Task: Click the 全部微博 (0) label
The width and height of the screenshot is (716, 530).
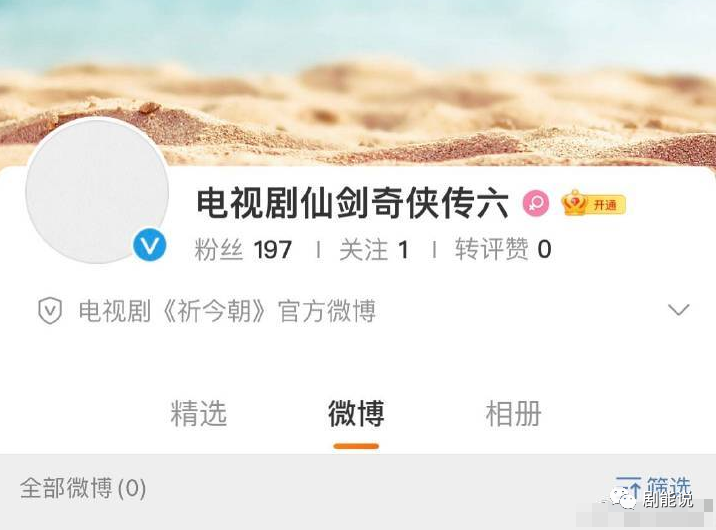Action: 83,488
